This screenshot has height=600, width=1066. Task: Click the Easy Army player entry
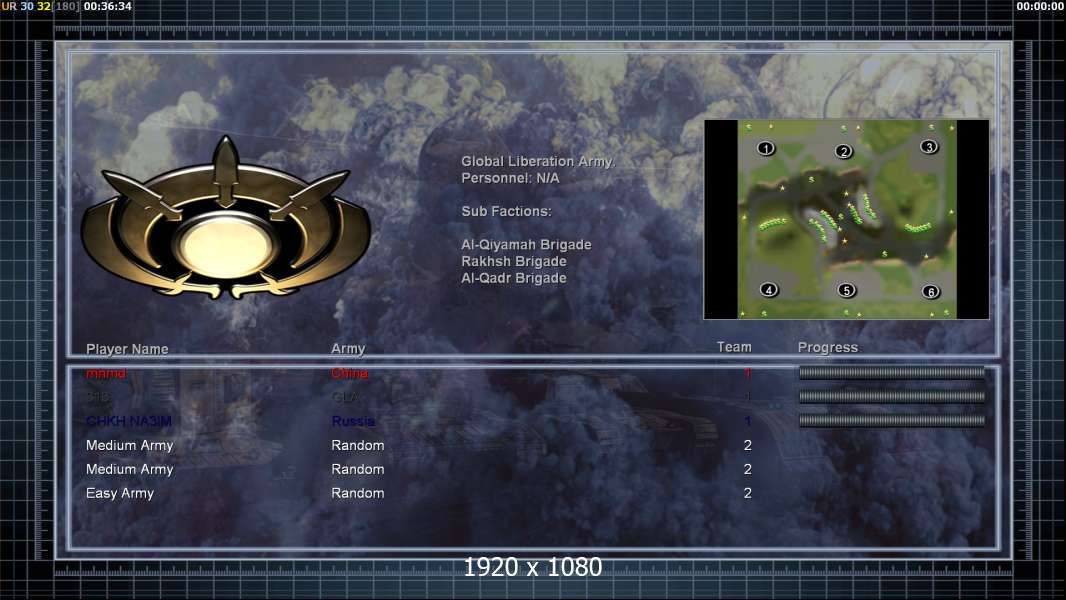[x=120, y=493]
